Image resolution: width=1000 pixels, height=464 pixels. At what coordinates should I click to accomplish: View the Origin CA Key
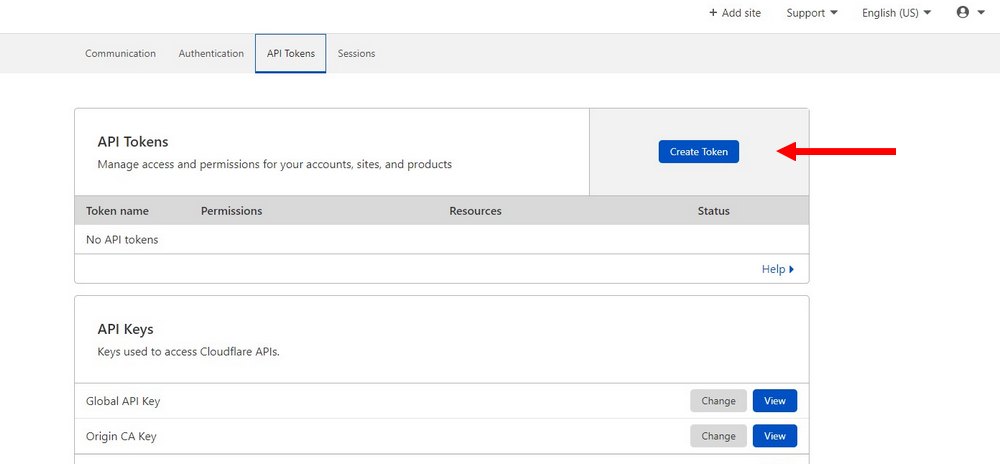(775, 436)
